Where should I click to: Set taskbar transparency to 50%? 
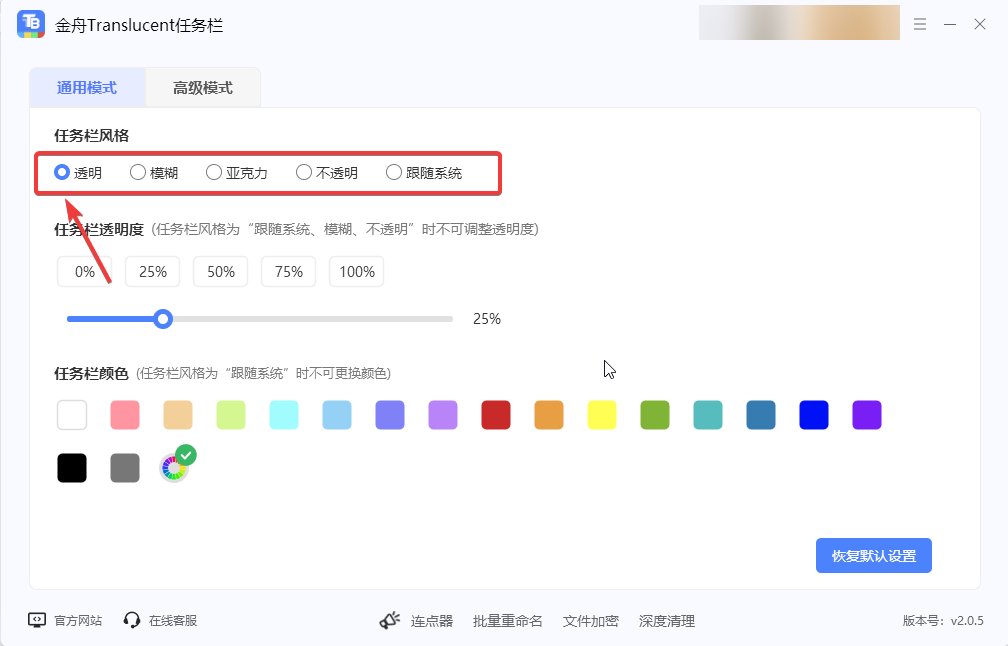(x=220, y=271)
